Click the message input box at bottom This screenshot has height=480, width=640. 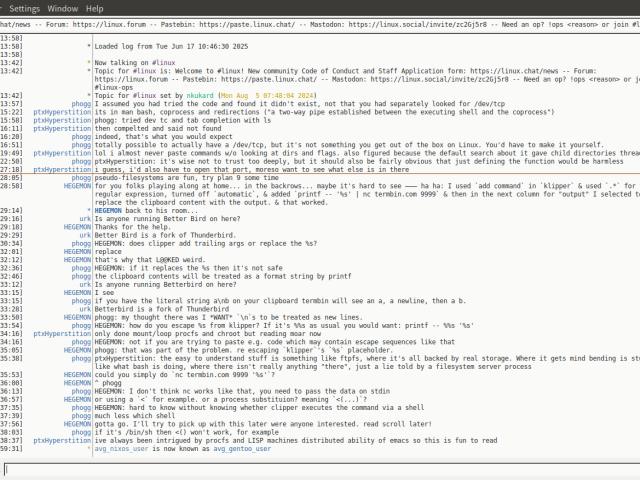coord(320,467)
